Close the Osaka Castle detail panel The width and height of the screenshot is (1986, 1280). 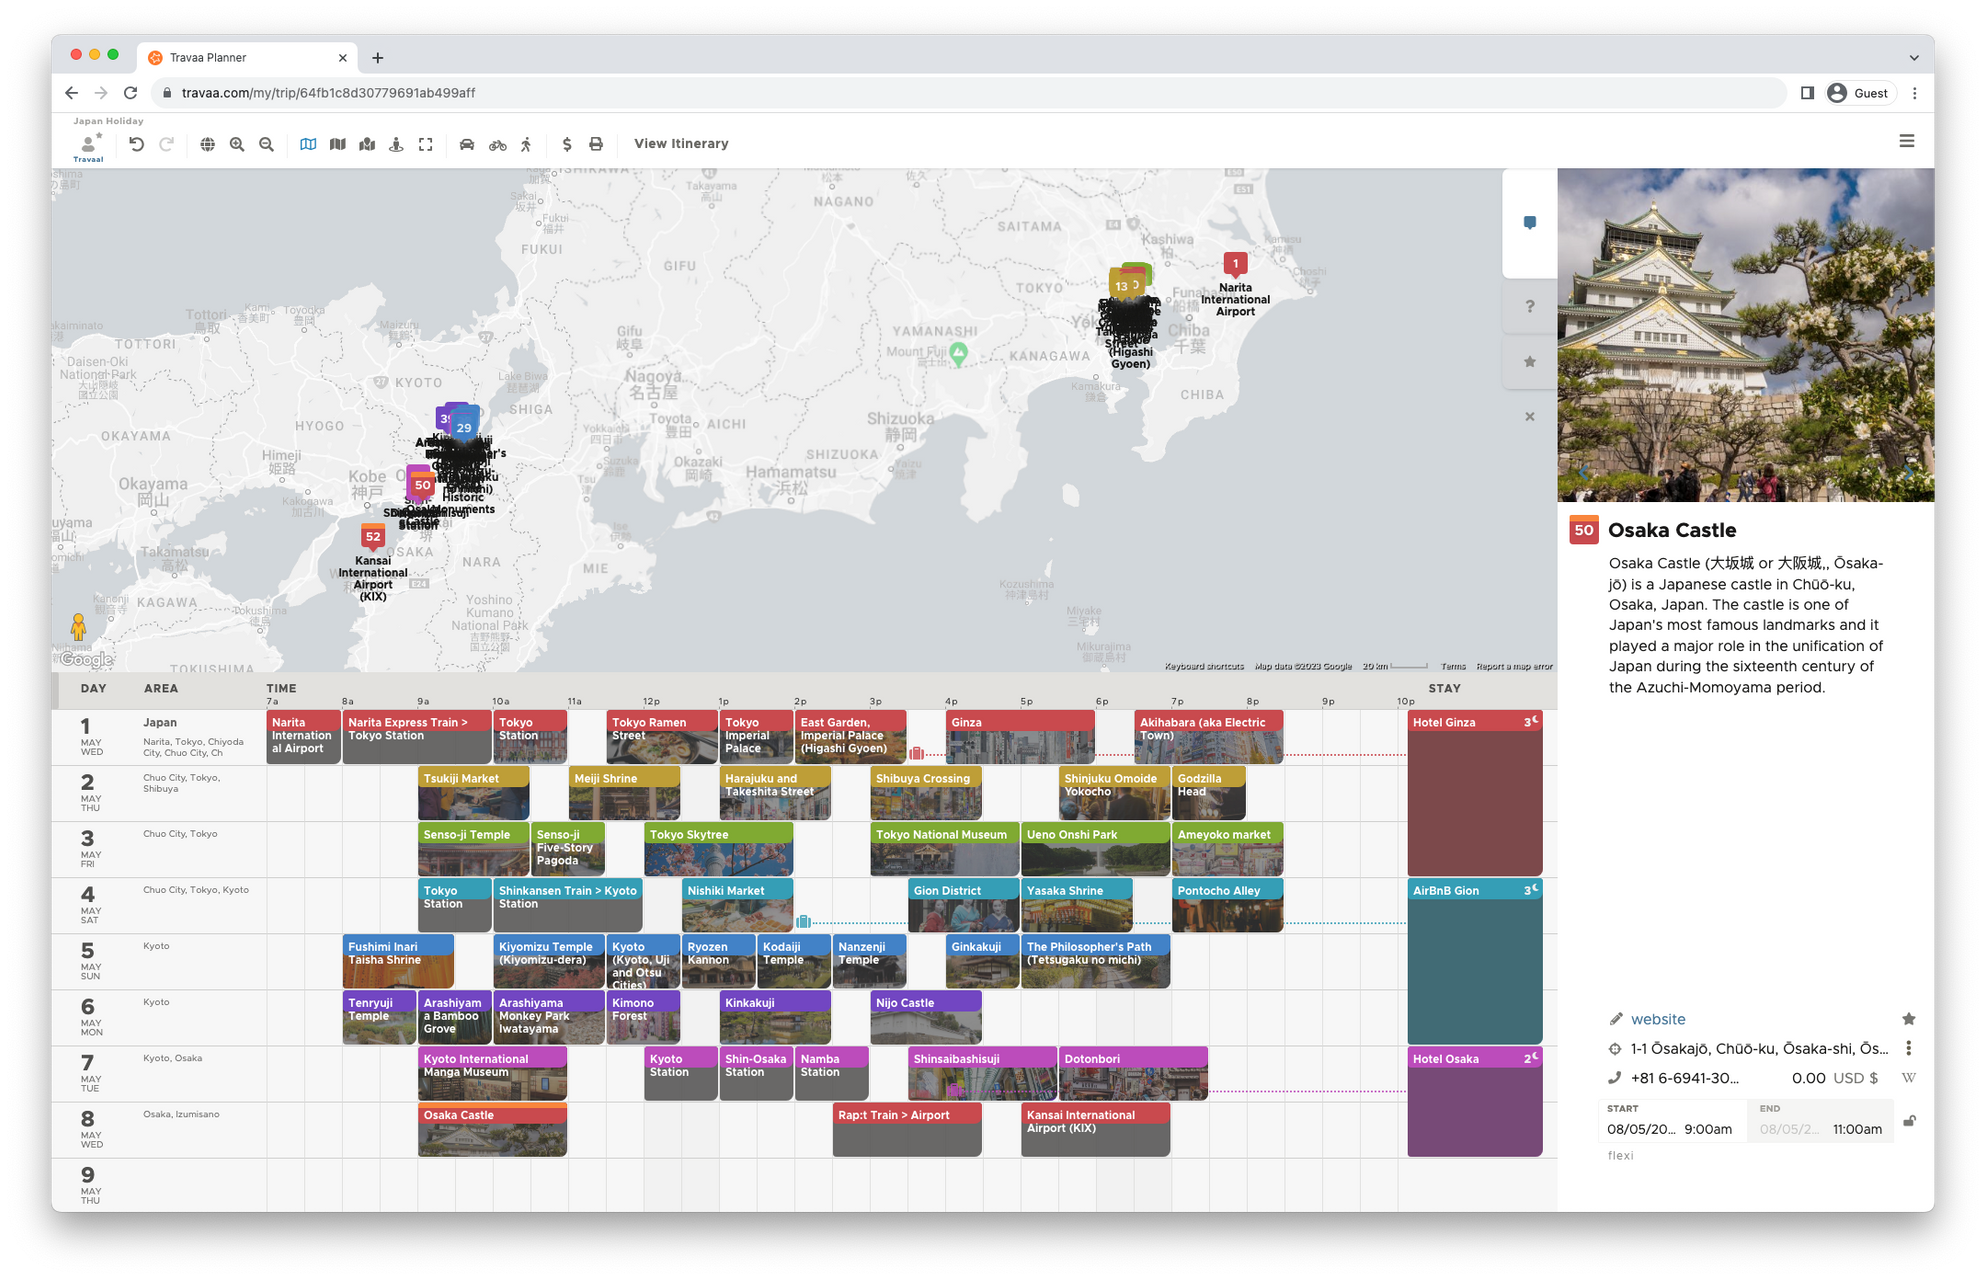pos(1529,416)
